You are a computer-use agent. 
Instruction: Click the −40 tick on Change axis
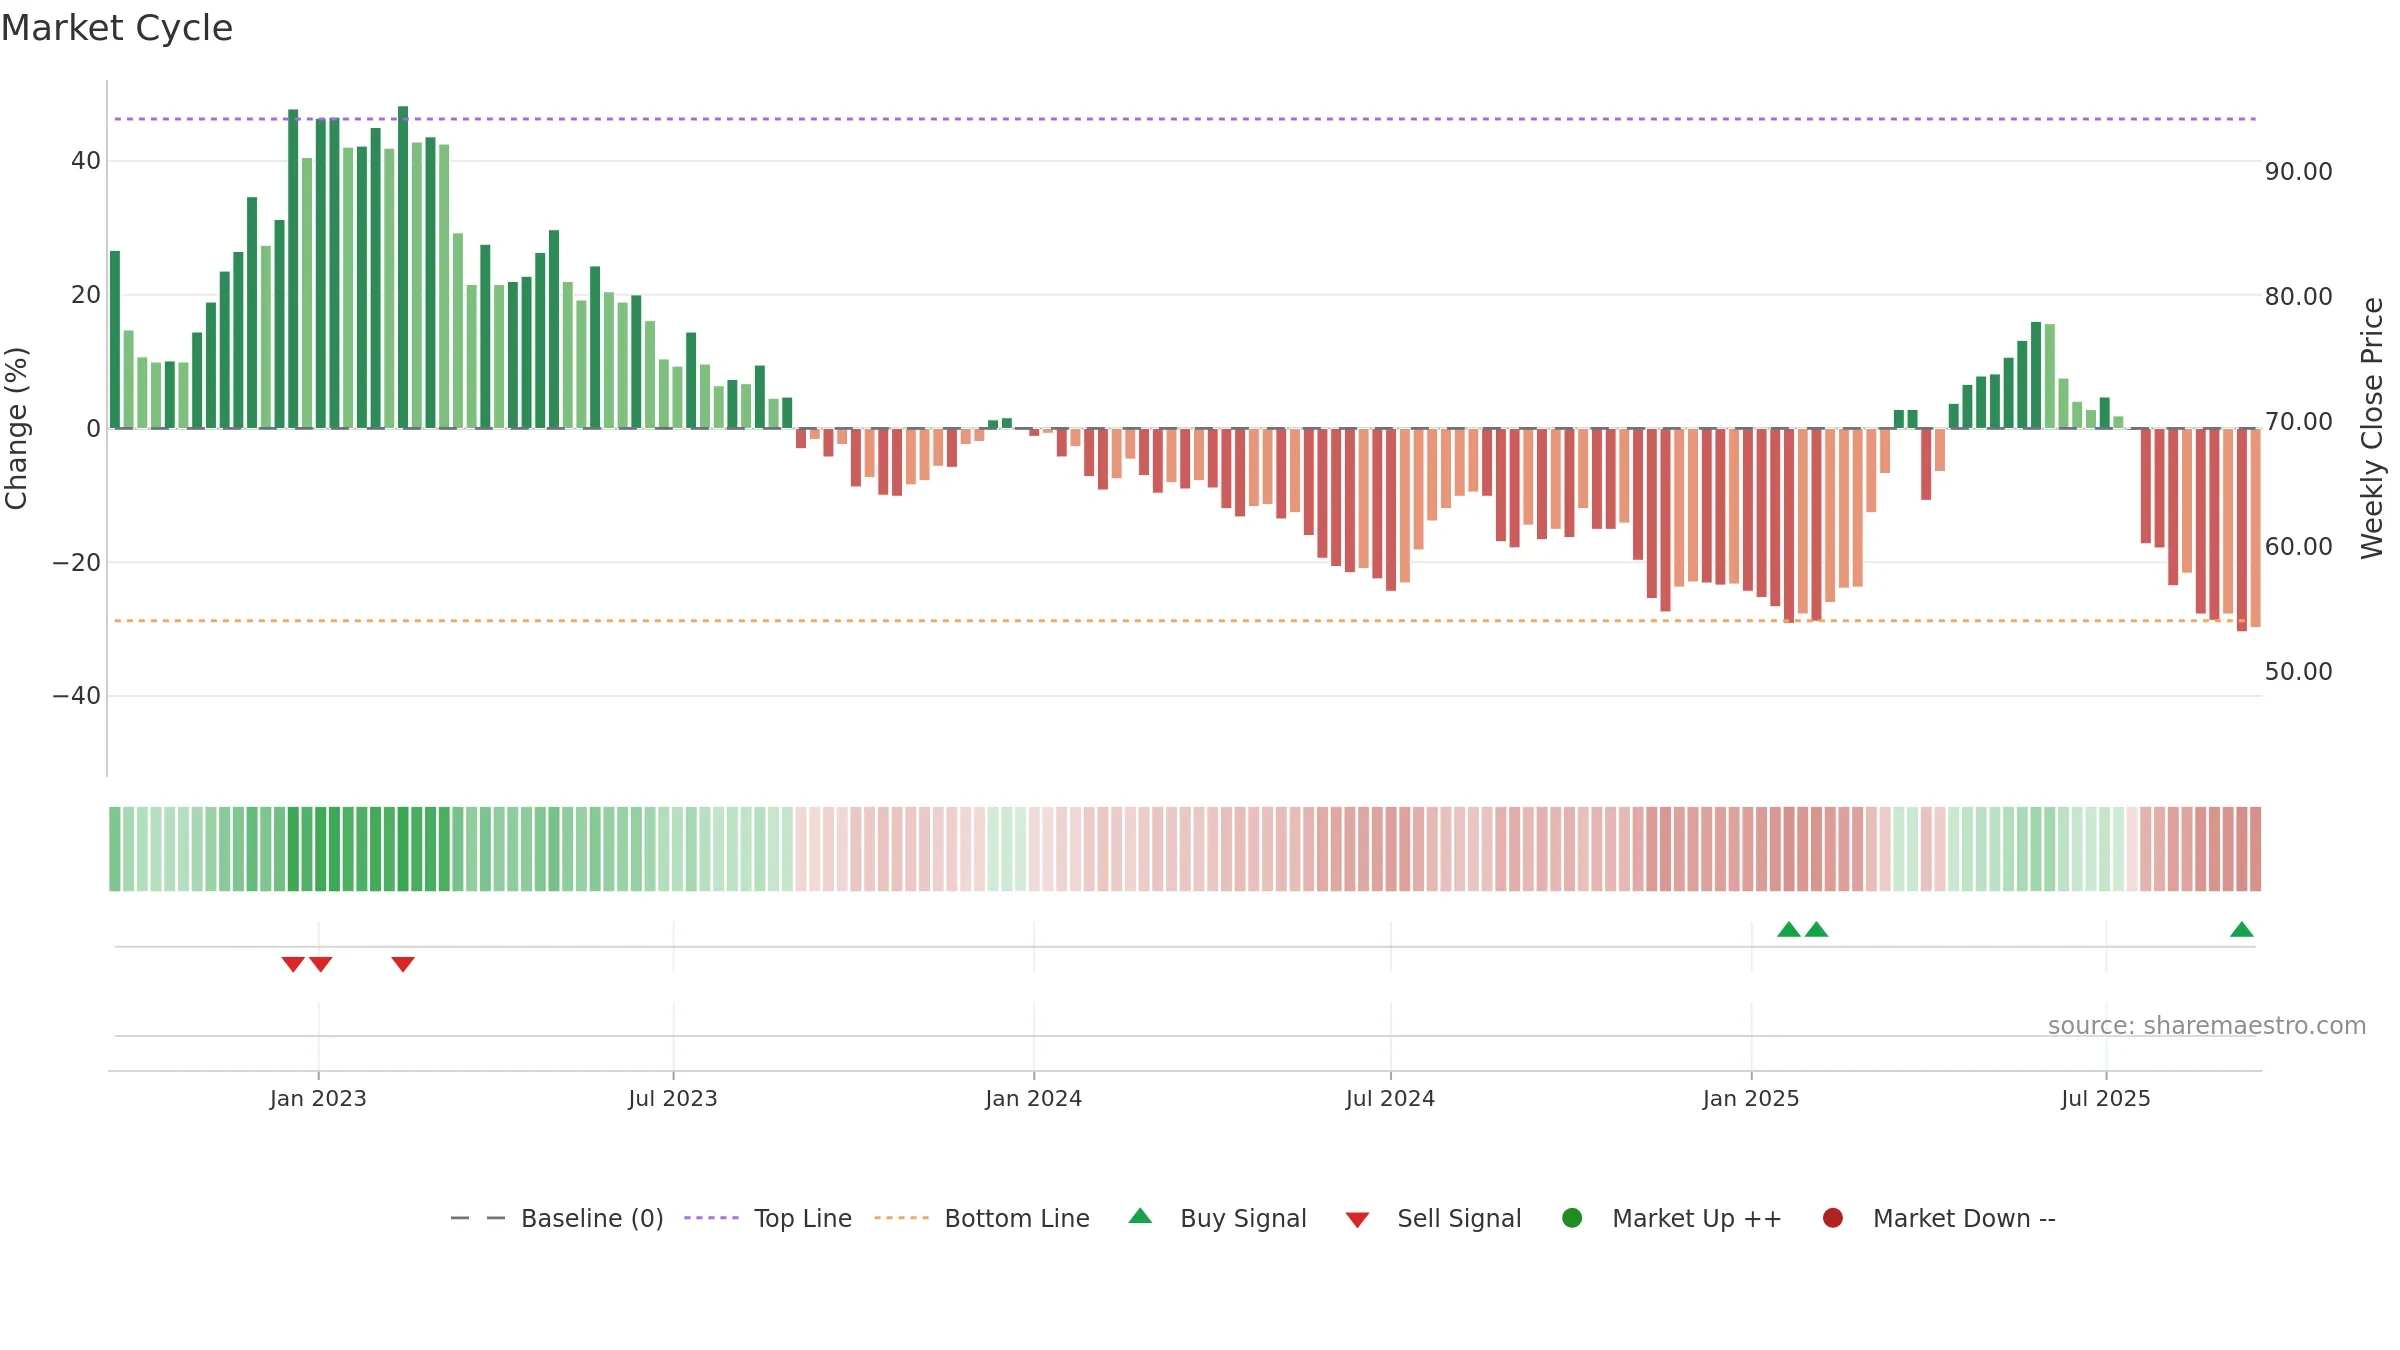click(x=77, y=696)
